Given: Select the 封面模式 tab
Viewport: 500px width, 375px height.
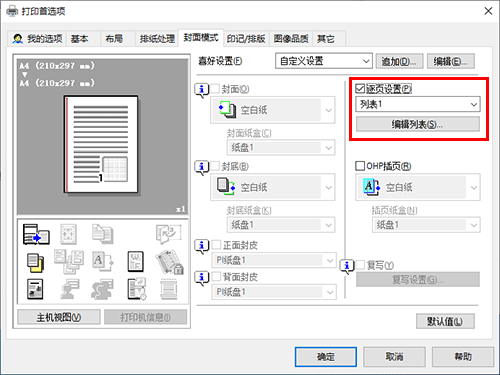Looking at the screenshot, I should [x=201, y=38].
